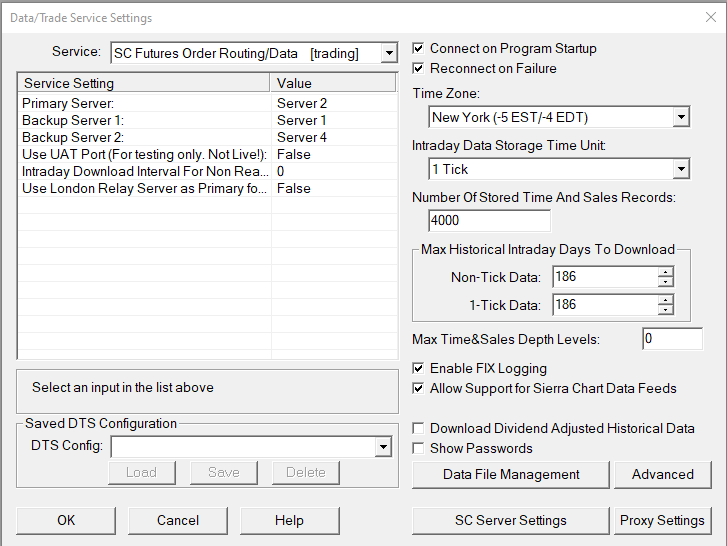The image size is (727, 546).
Task: Open the Service dropdown list
Action: click(389, 53)
